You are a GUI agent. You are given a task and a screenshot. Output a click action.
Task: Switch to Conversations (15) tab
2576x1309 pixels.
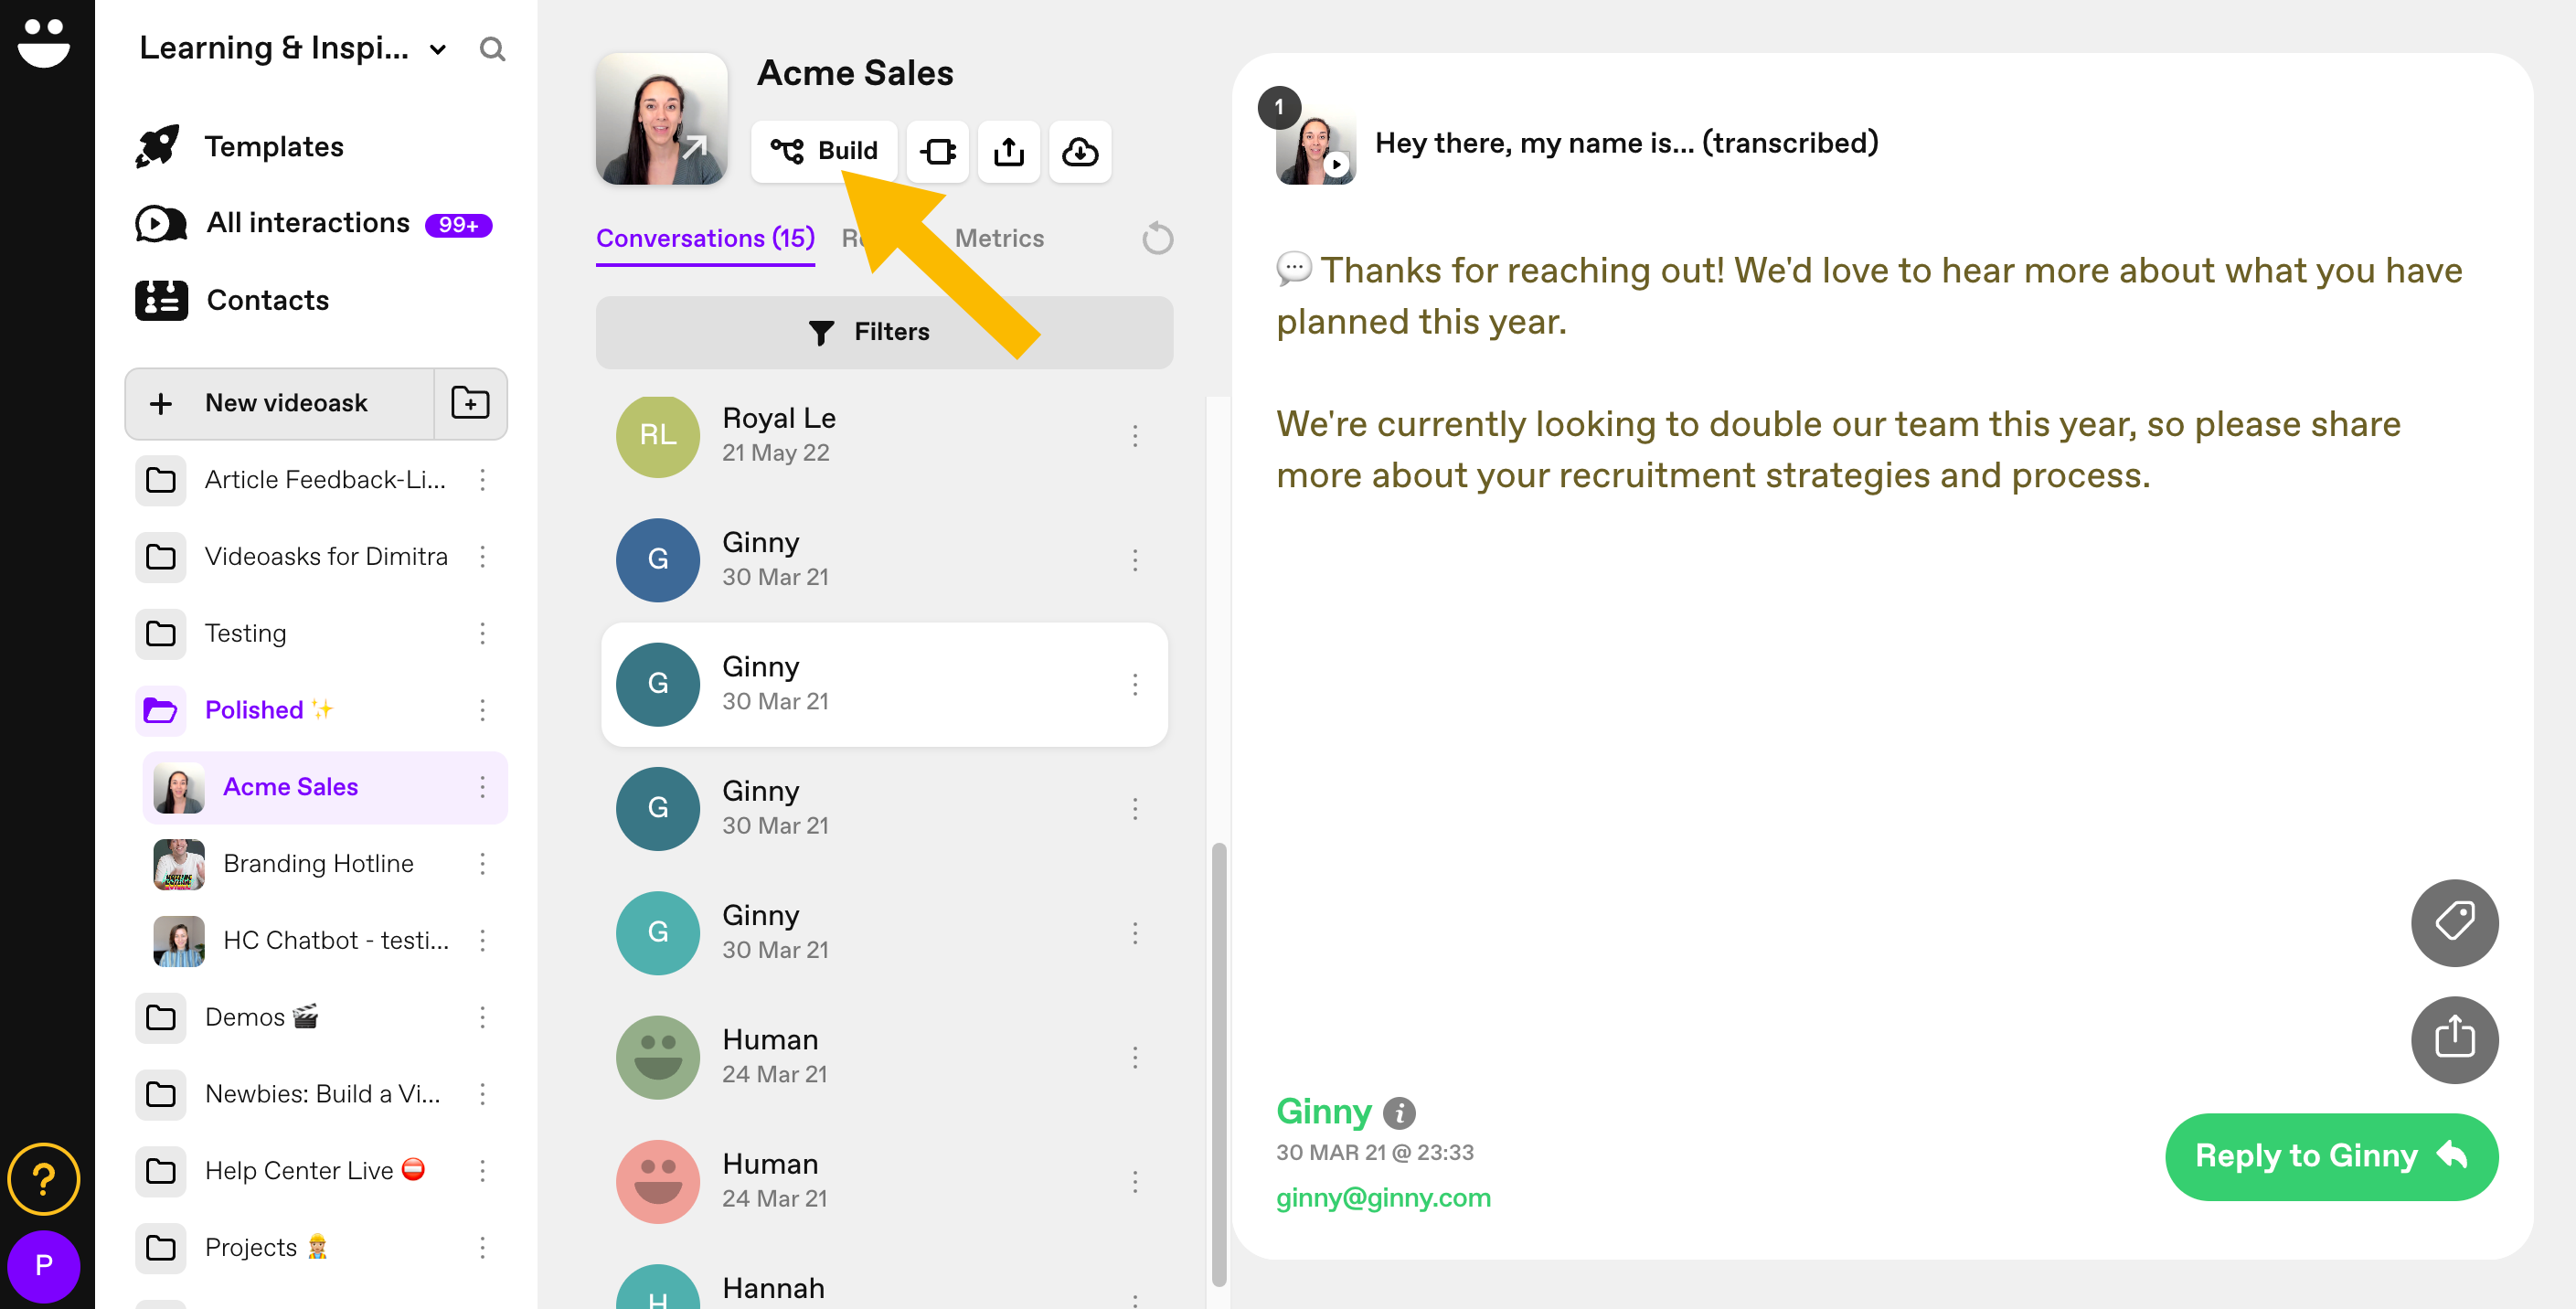click(705, 239)
